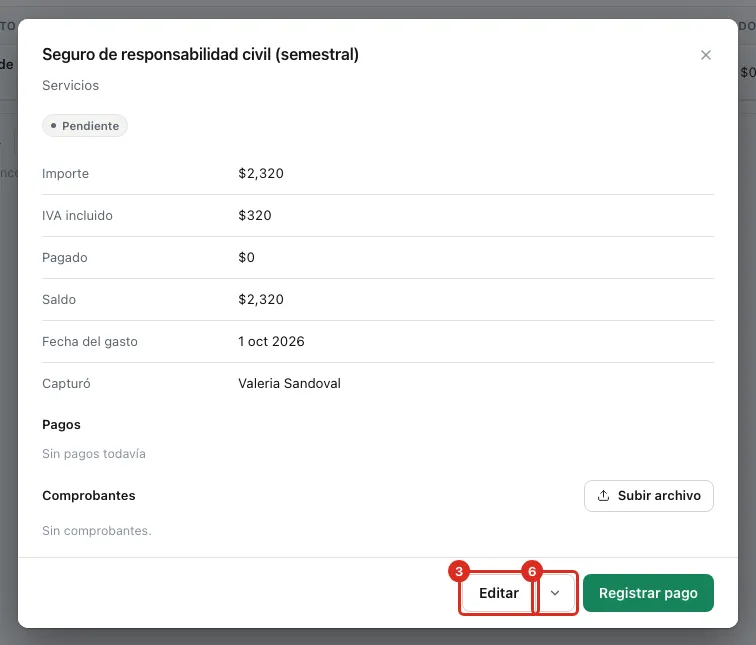
Task: Click the IVA incluido label
Action: point(77,215)
